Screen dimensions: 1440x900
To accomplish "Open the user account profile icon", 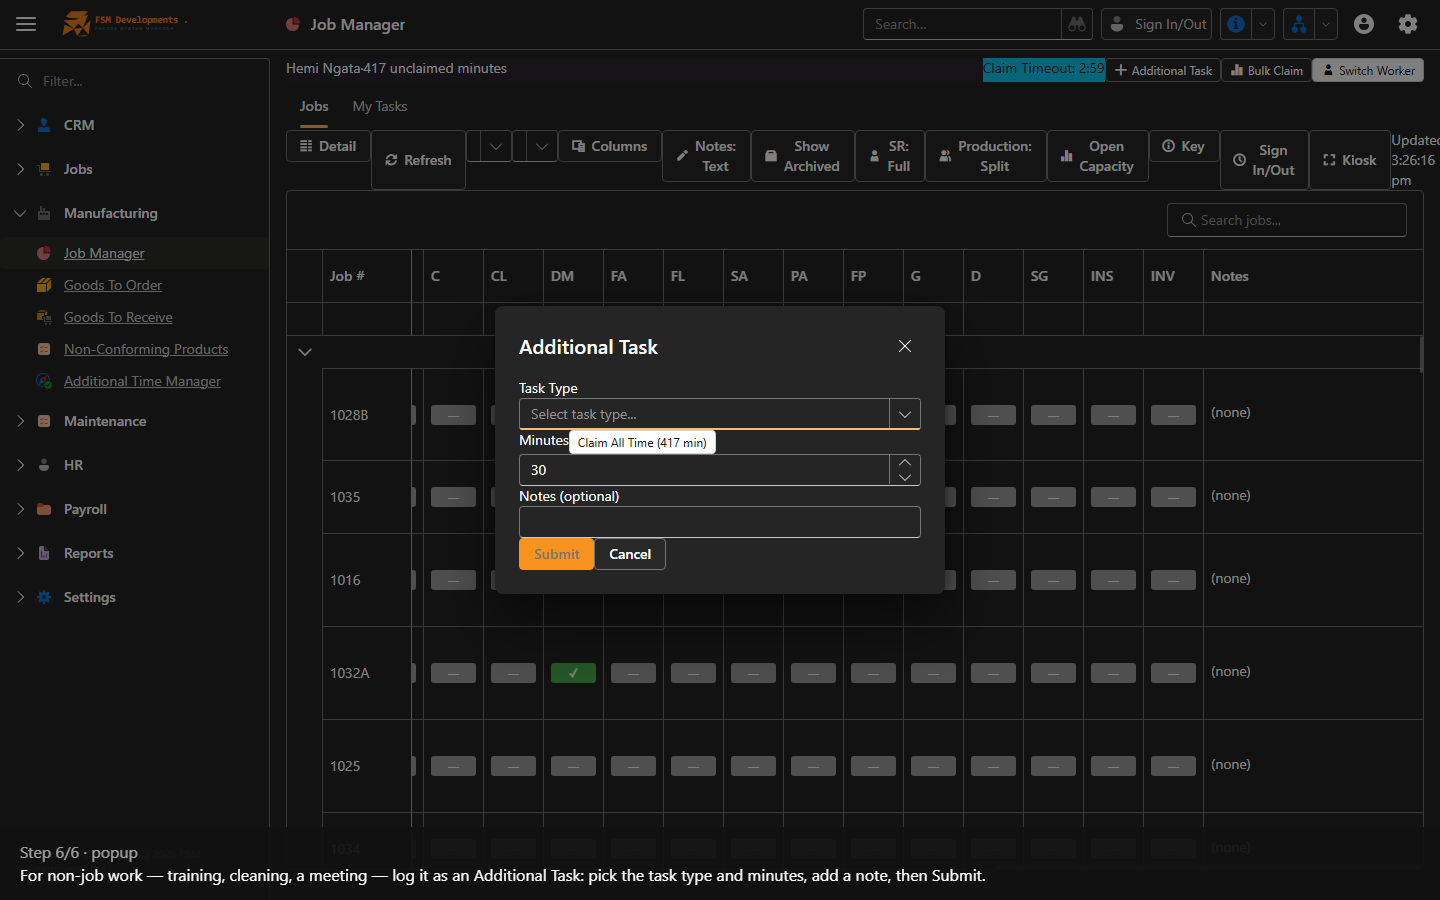I will pyautogui.click(x=1364, y=24).
